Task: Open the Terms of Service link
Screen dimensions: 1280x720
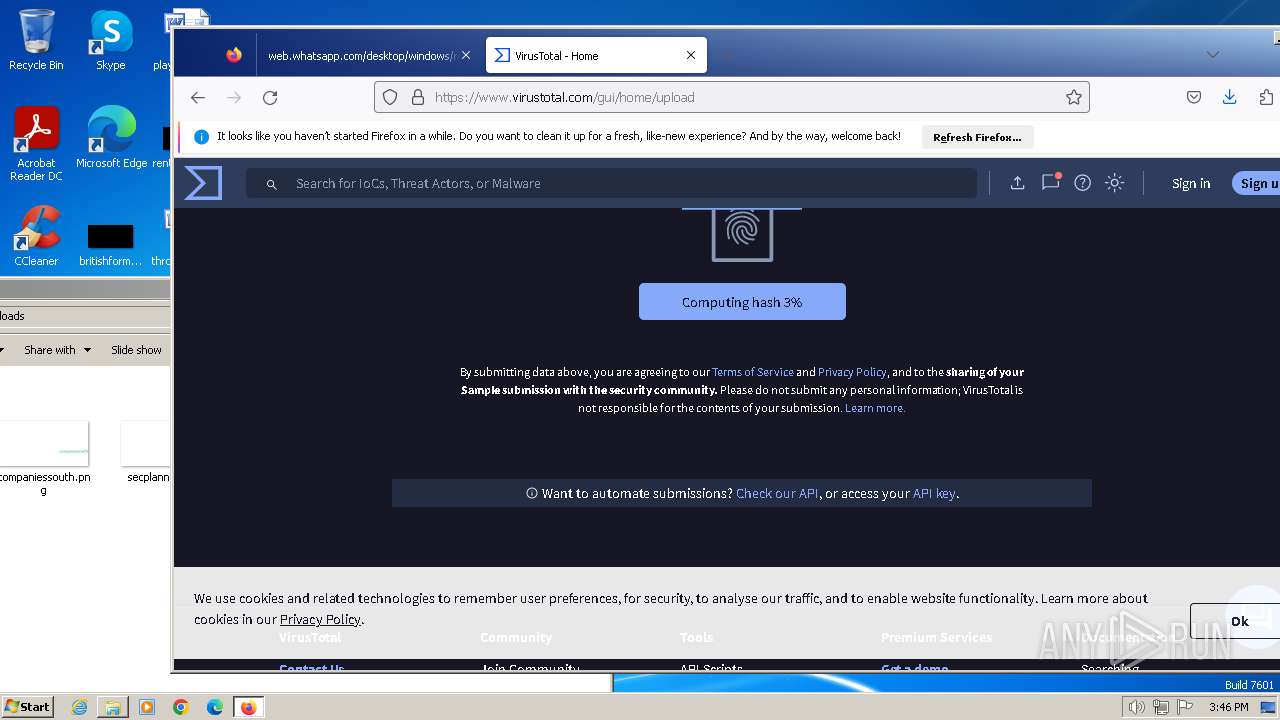Action: [x=753, y=372]
